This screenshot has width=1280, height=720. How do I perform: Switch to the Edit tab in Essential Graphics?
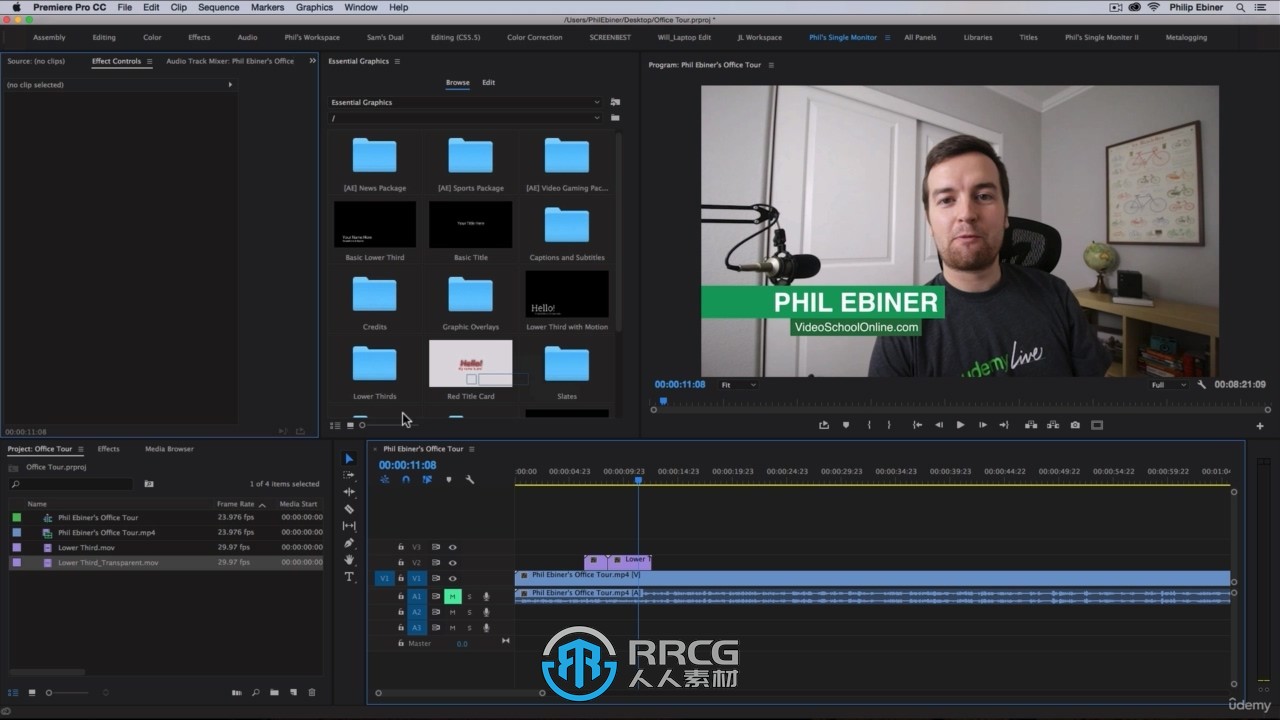point(488,82)
